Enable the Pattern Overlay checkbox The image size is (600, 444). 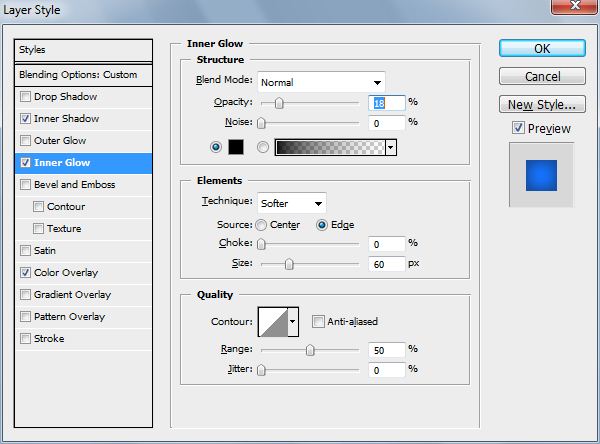click(25, 317)
